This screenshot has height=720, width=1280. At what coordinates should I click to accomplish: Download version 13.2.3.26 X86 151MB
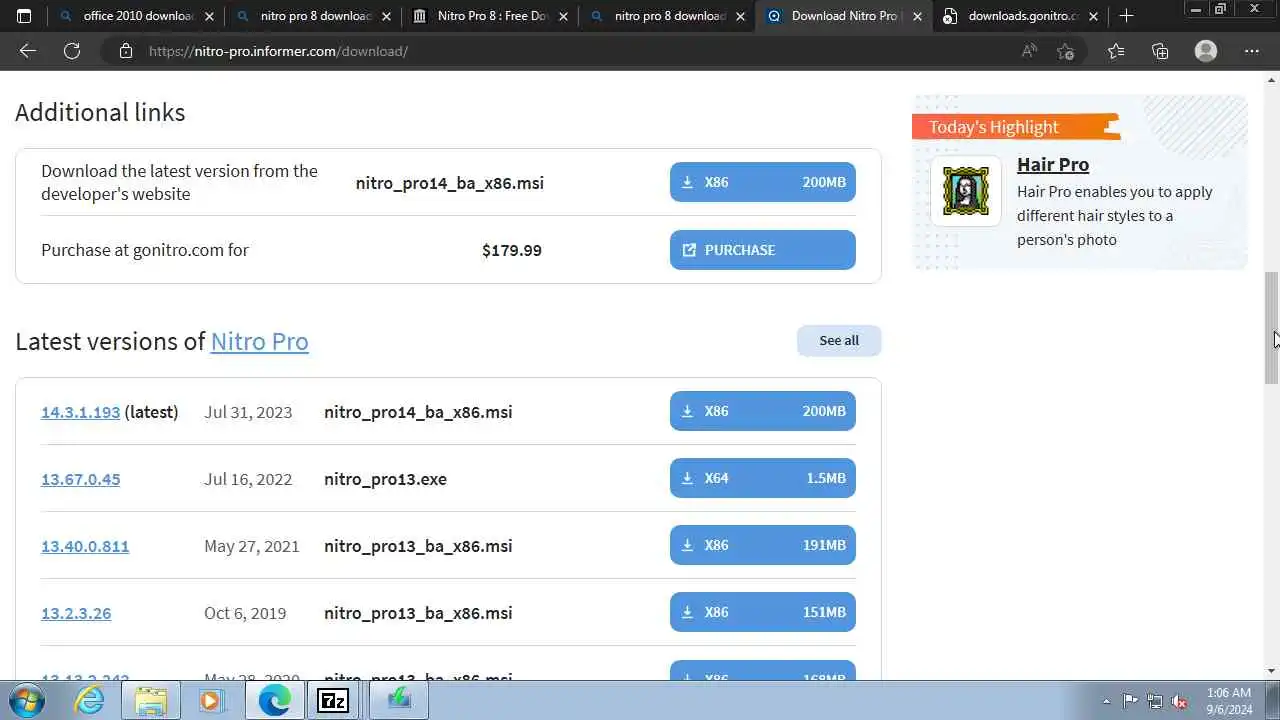763,612
